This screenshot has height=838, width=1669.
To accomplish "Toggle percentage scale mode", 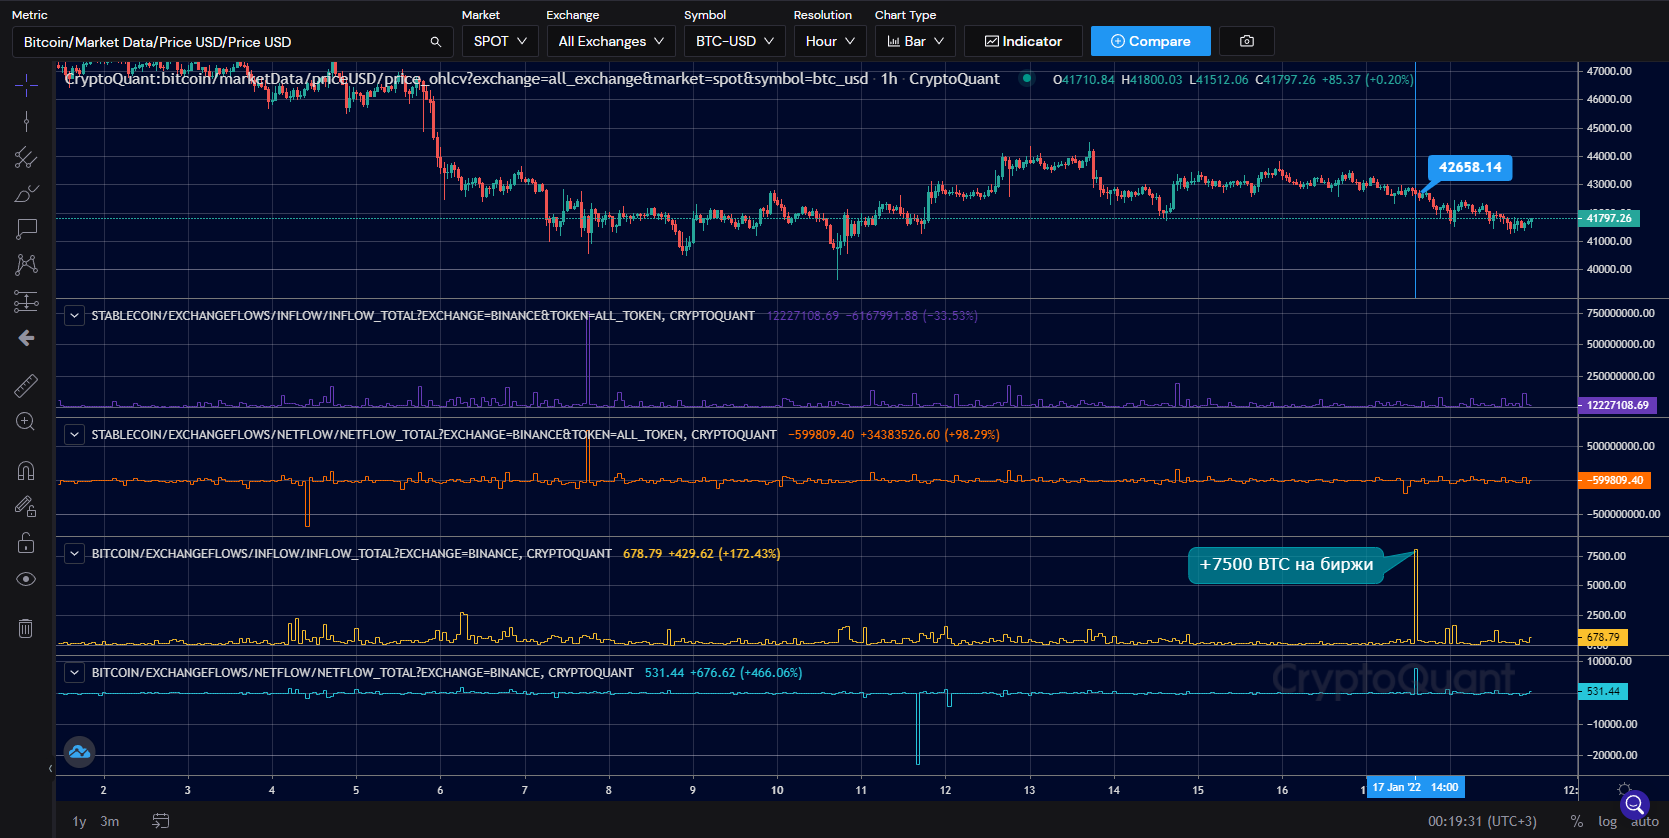I will pyautogui.click(x=1577, y=821).
